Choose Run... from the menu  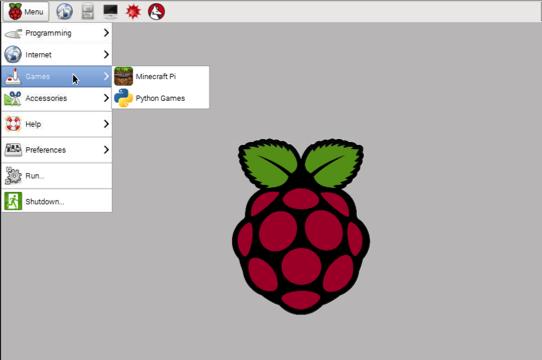[56, 176]
